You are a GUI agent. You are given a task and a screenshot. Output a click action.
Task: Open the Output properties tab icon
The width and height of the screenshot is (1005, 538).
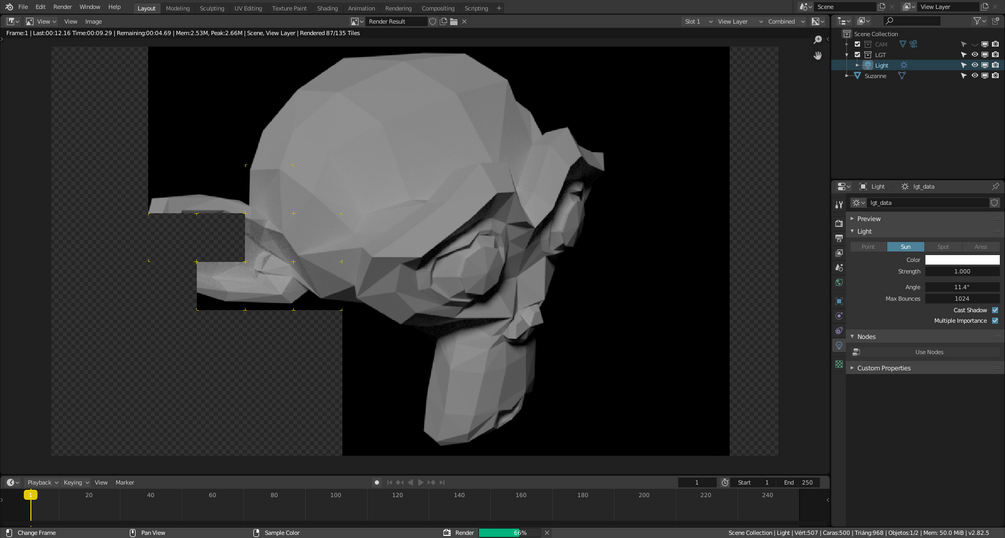pyautogui.click(x=839, y=238)
